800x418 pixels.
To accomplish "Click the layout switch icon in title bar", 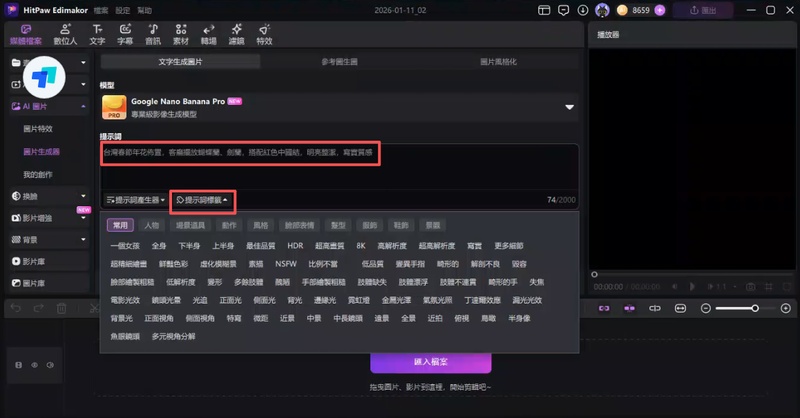I will [x=544, y=10].
